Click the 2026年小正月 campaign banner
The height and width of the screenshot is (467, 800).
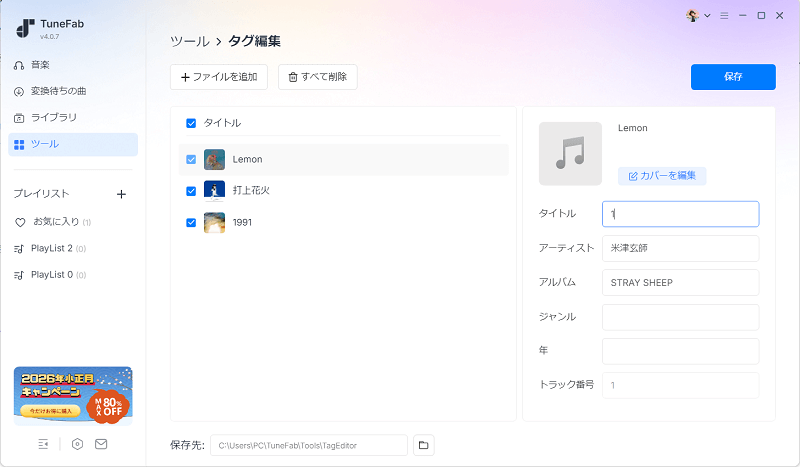tap(73, 396)
